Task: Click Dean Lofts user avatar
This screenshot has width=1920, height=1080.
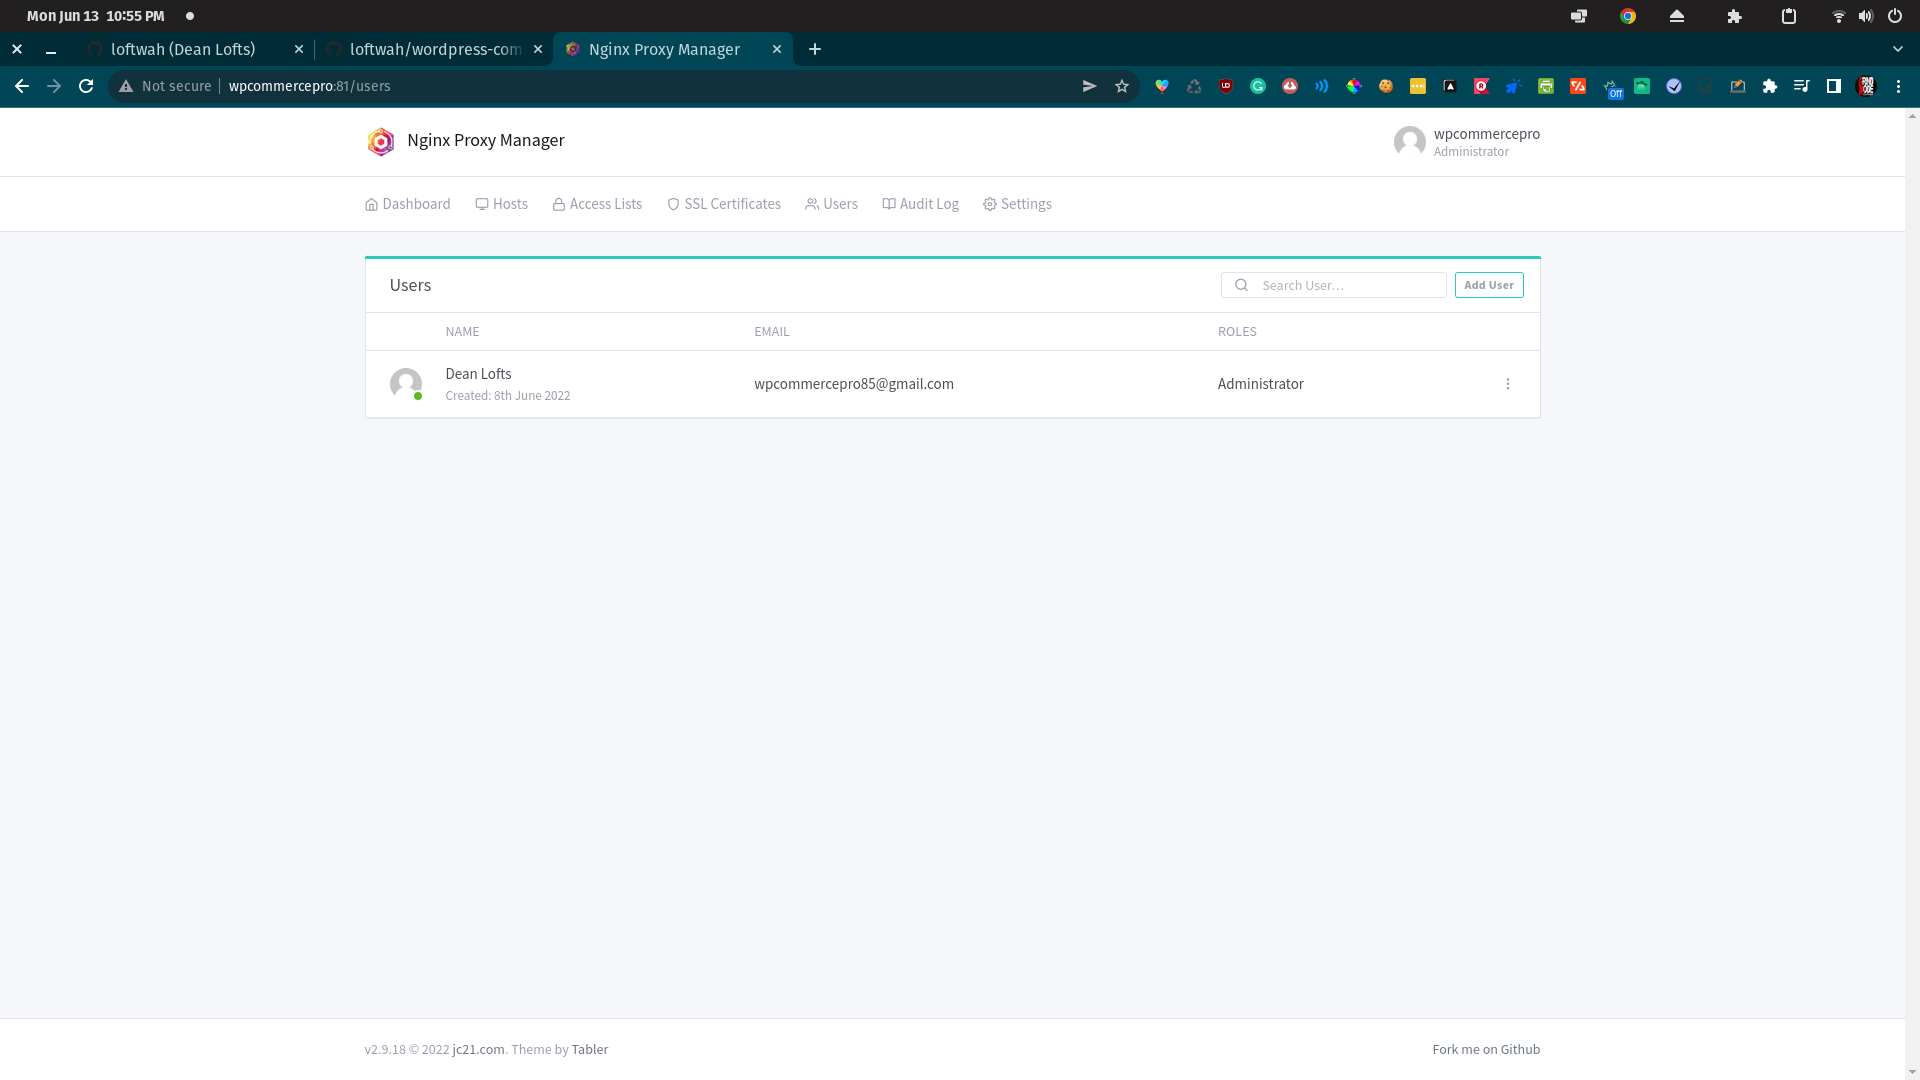Action: [406, 384]
